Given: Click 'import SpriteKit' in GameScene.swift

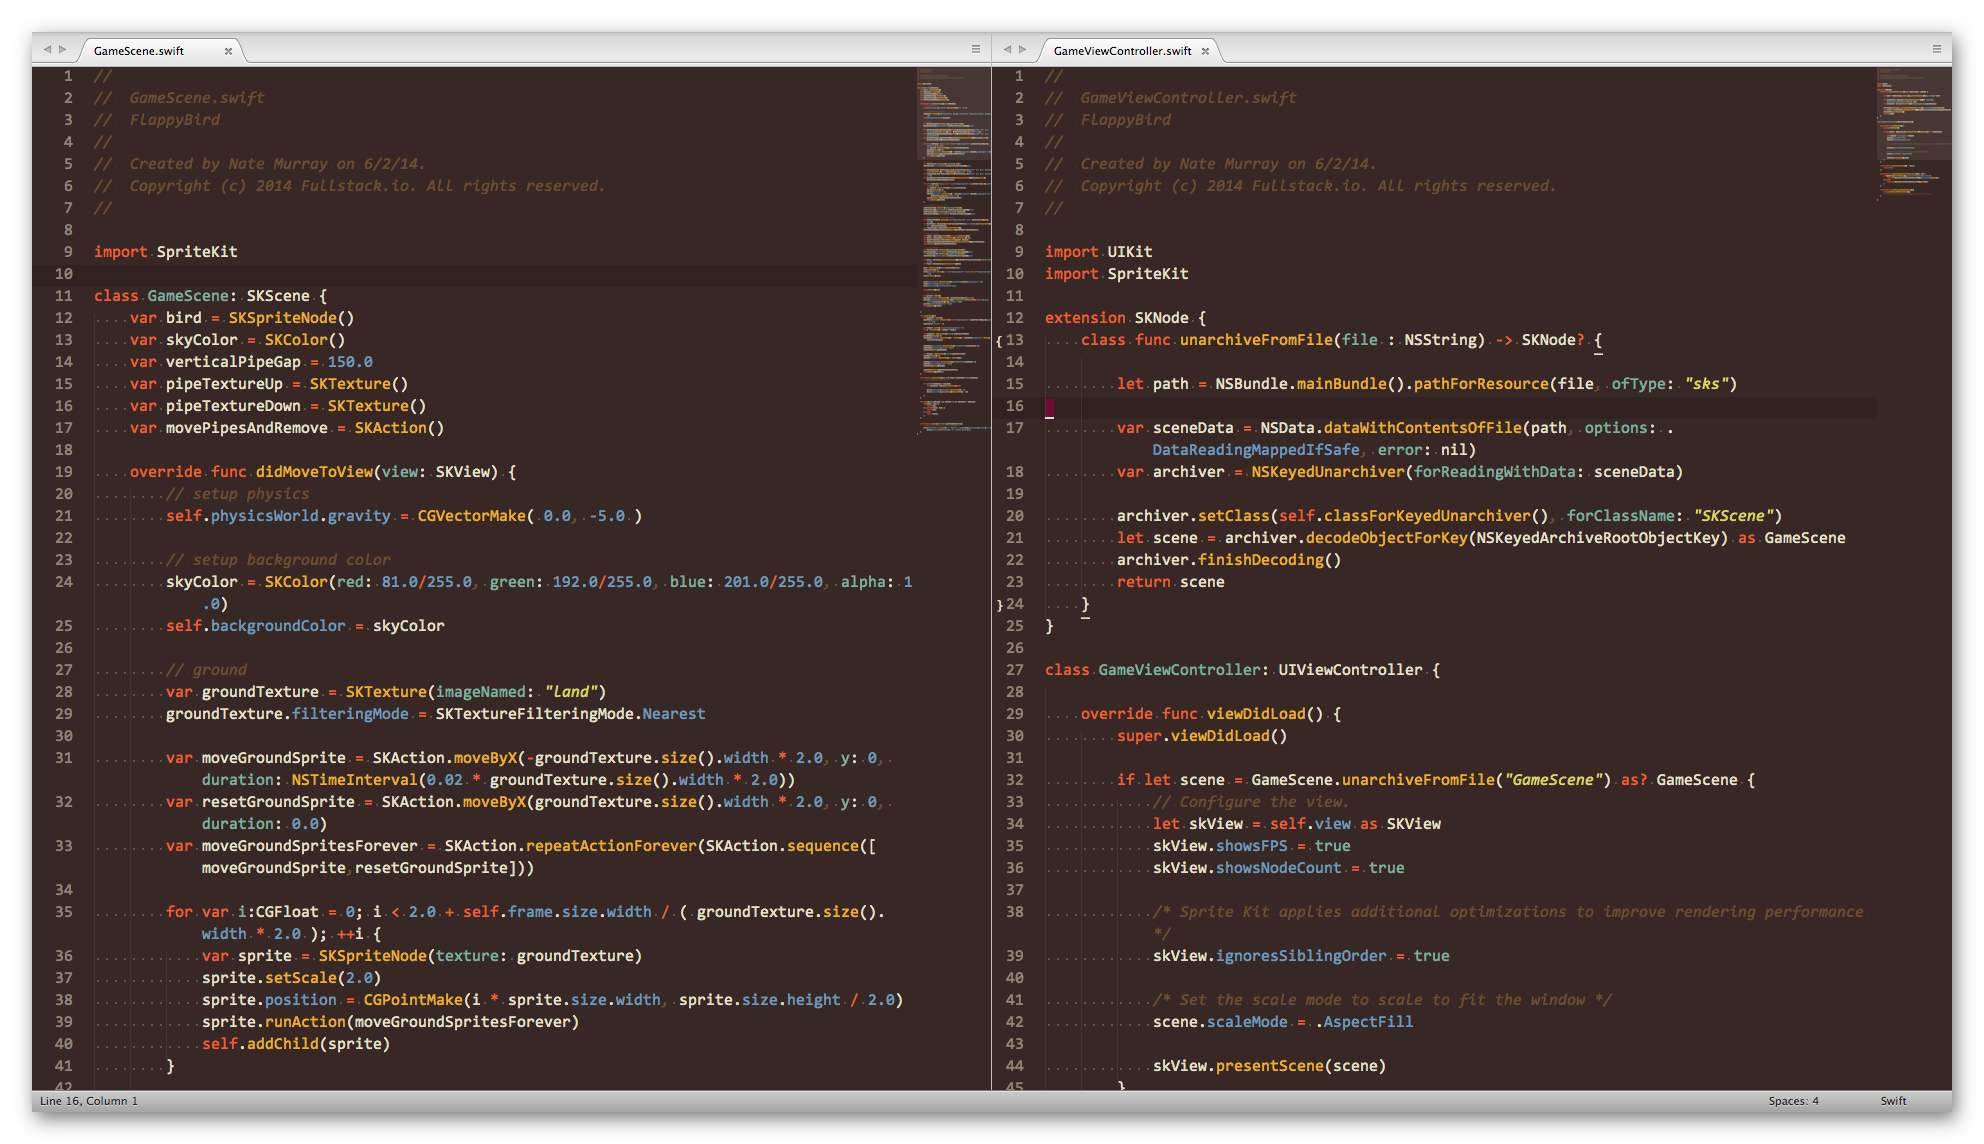Looking at the screenshot, I should point(166,252).
